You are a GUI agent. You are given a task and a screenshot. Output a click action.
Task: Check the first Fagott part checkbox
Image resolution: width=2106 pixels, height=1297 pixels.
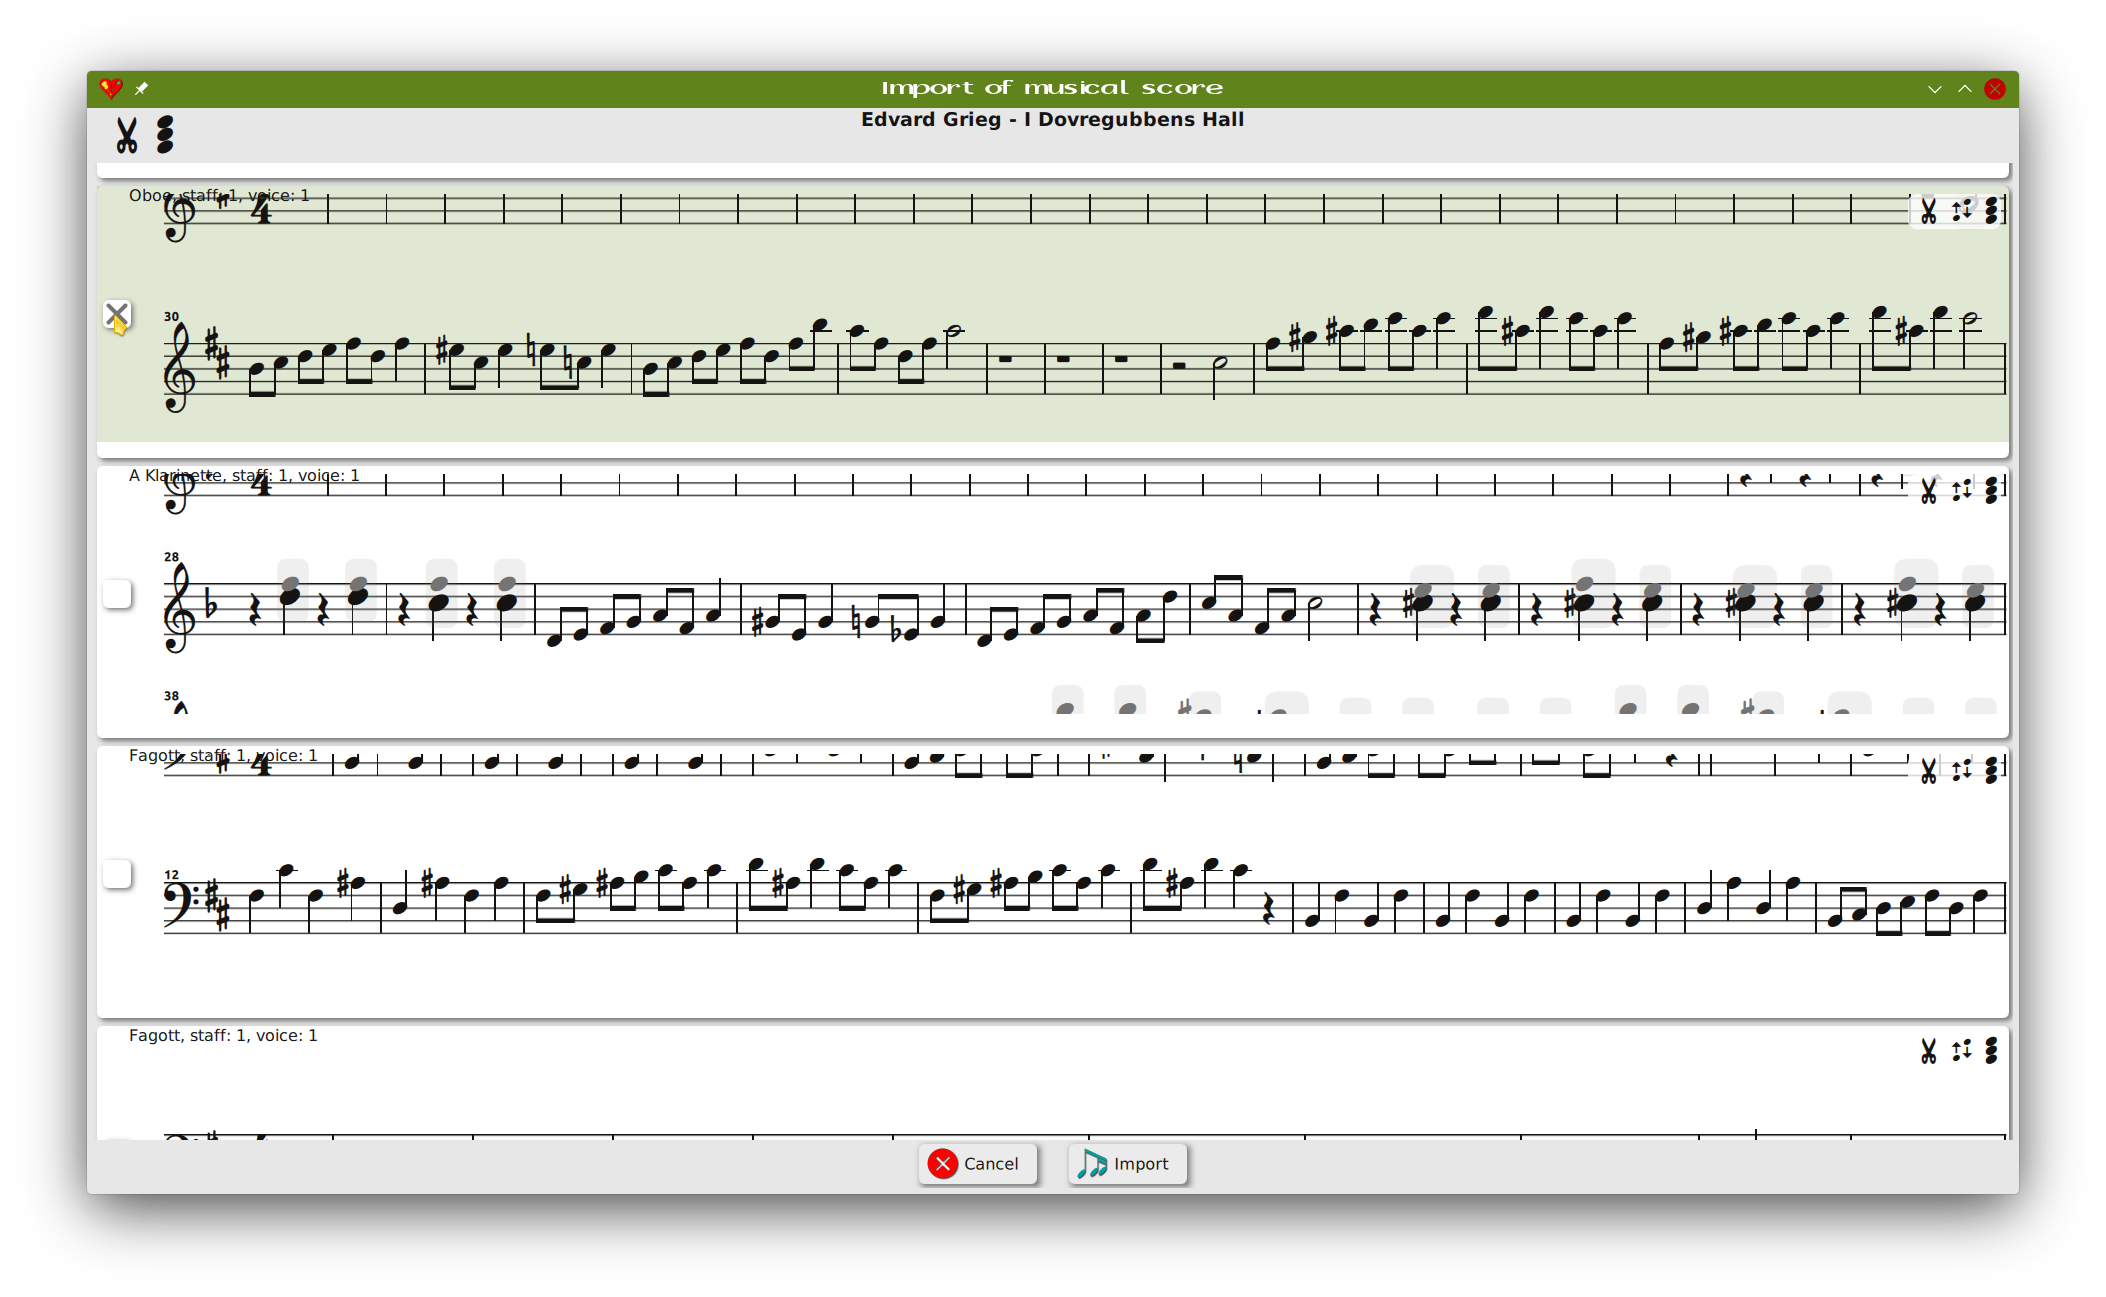coord(117,874)
